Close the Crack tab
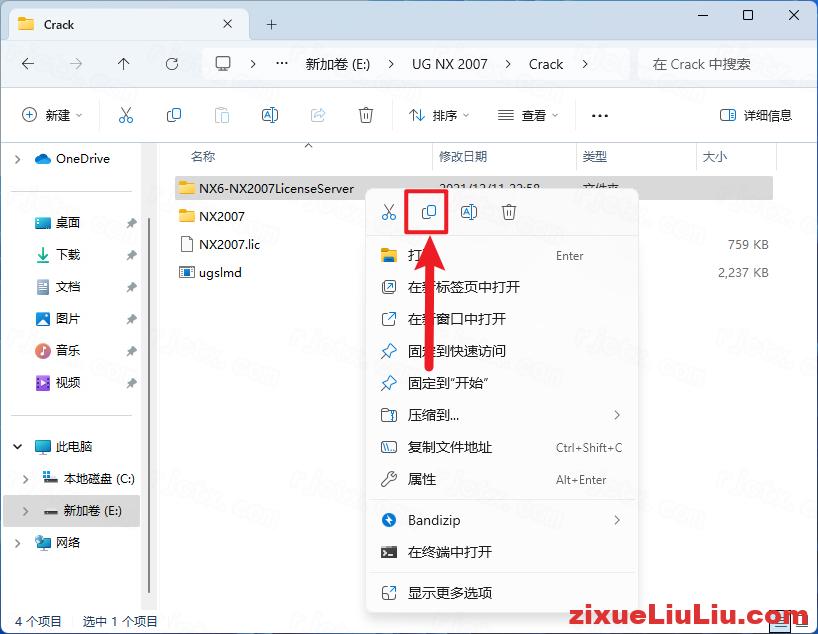 (227, 24)
